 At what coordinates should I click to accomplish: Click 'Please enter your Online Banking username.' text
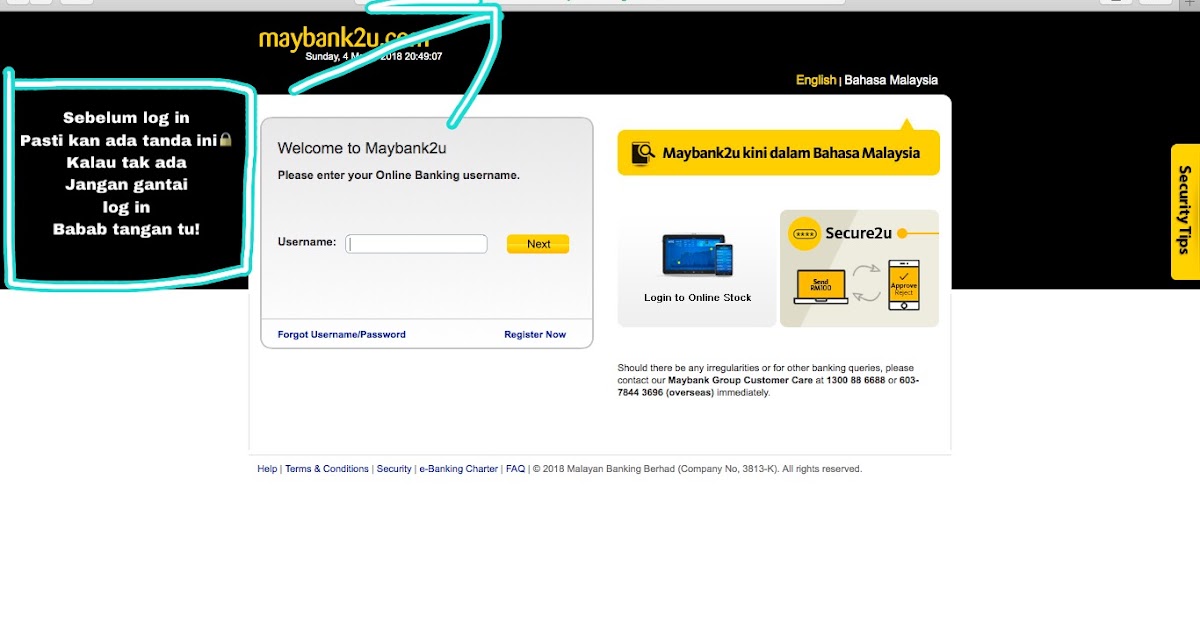pos(399,175)
